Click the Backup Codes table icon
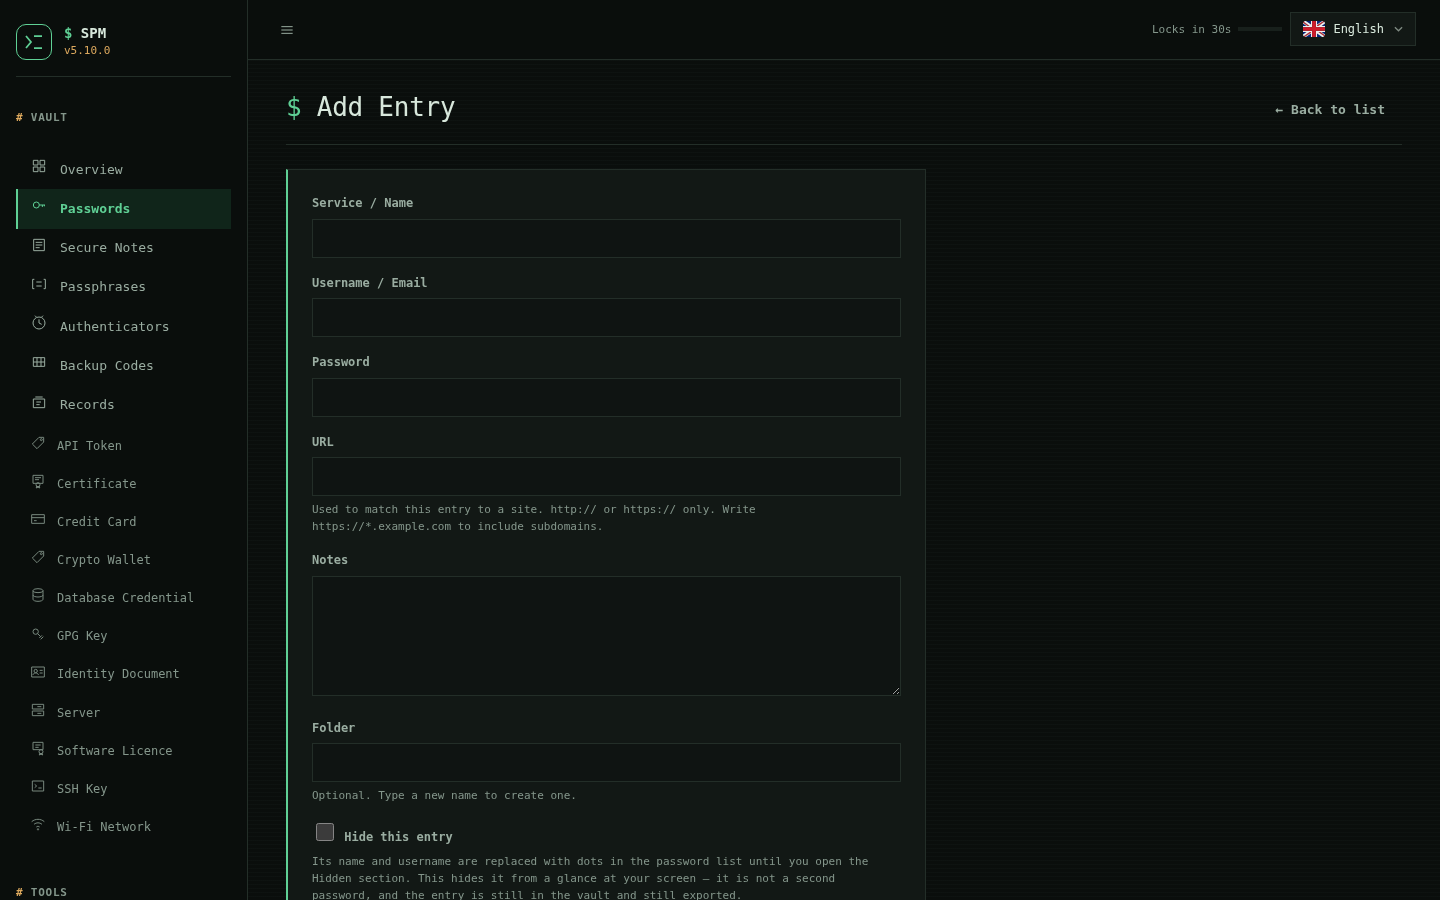Viewport: 1440px width, 900px height. coord(39,362)
